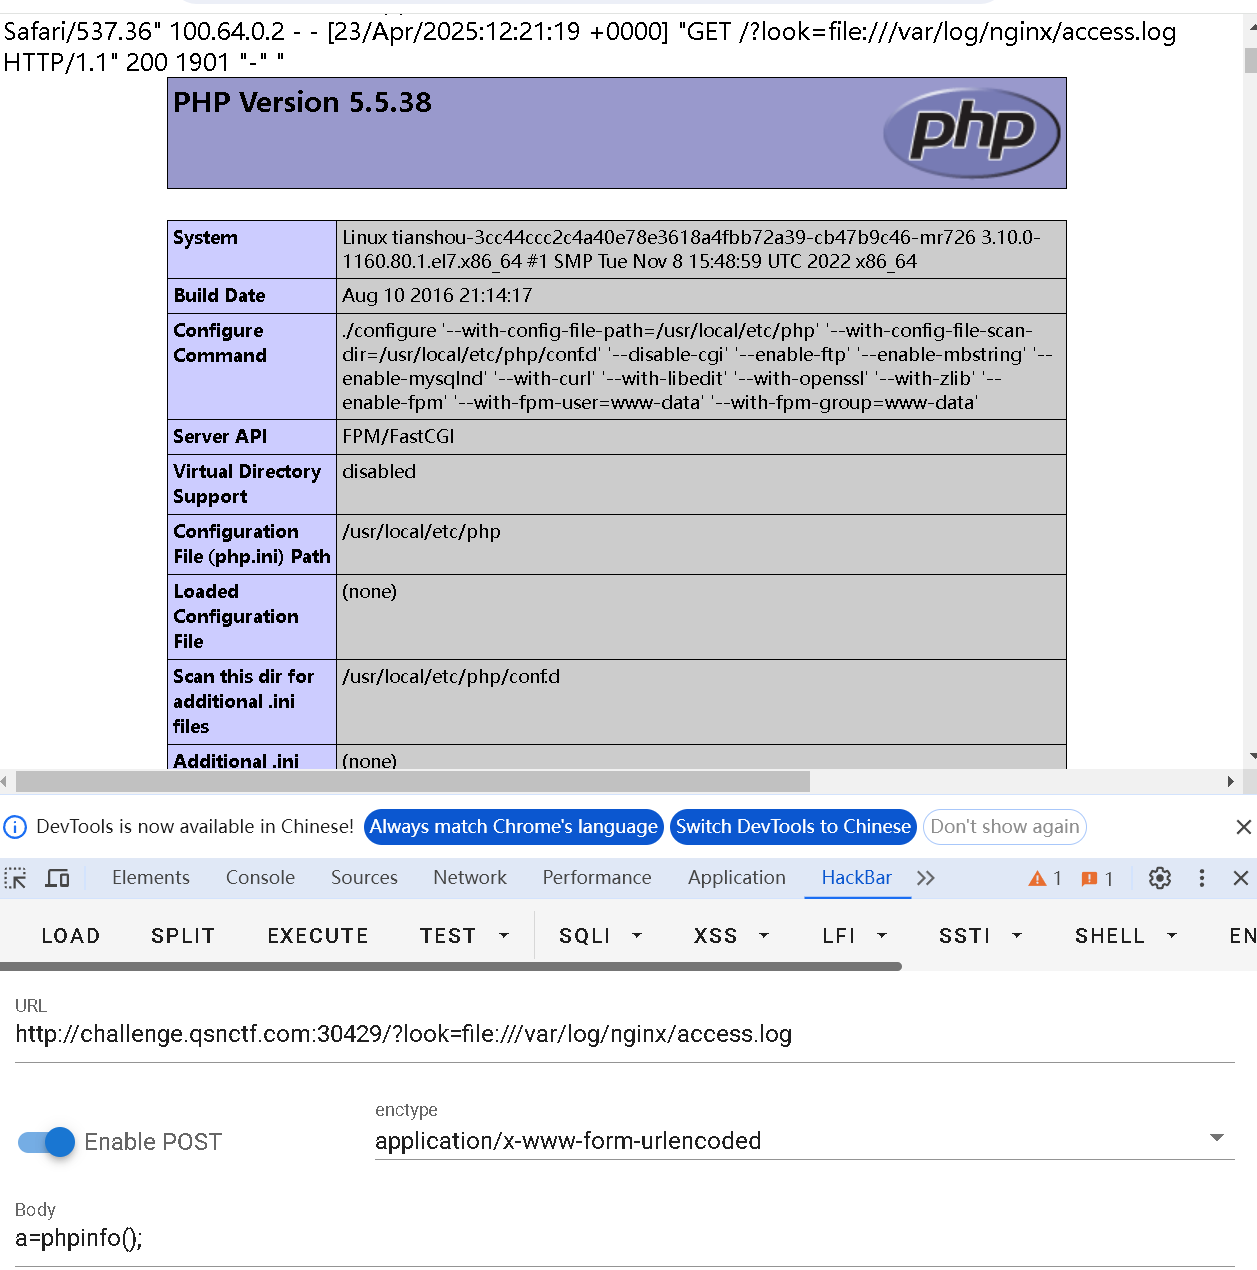Switch to the Elements tab
The height and width of the screenshot is (1270, 1257).
151,878
